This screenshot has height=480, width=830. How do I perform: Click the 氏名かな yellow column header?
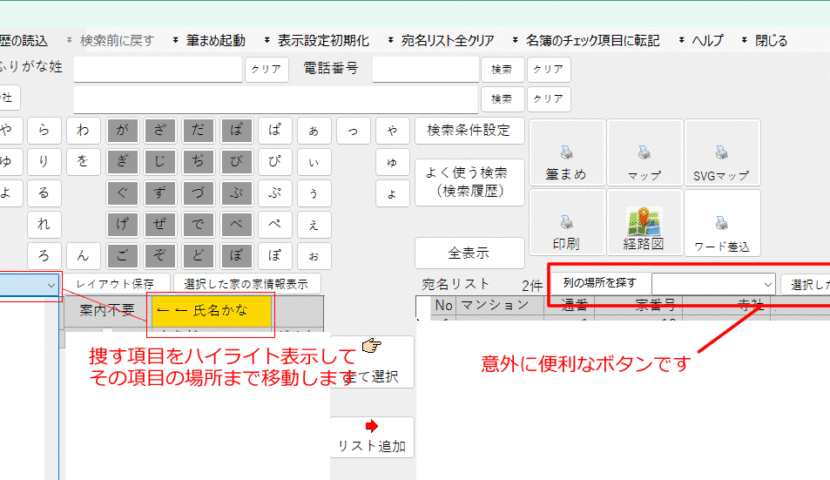(x=210, y=310)
